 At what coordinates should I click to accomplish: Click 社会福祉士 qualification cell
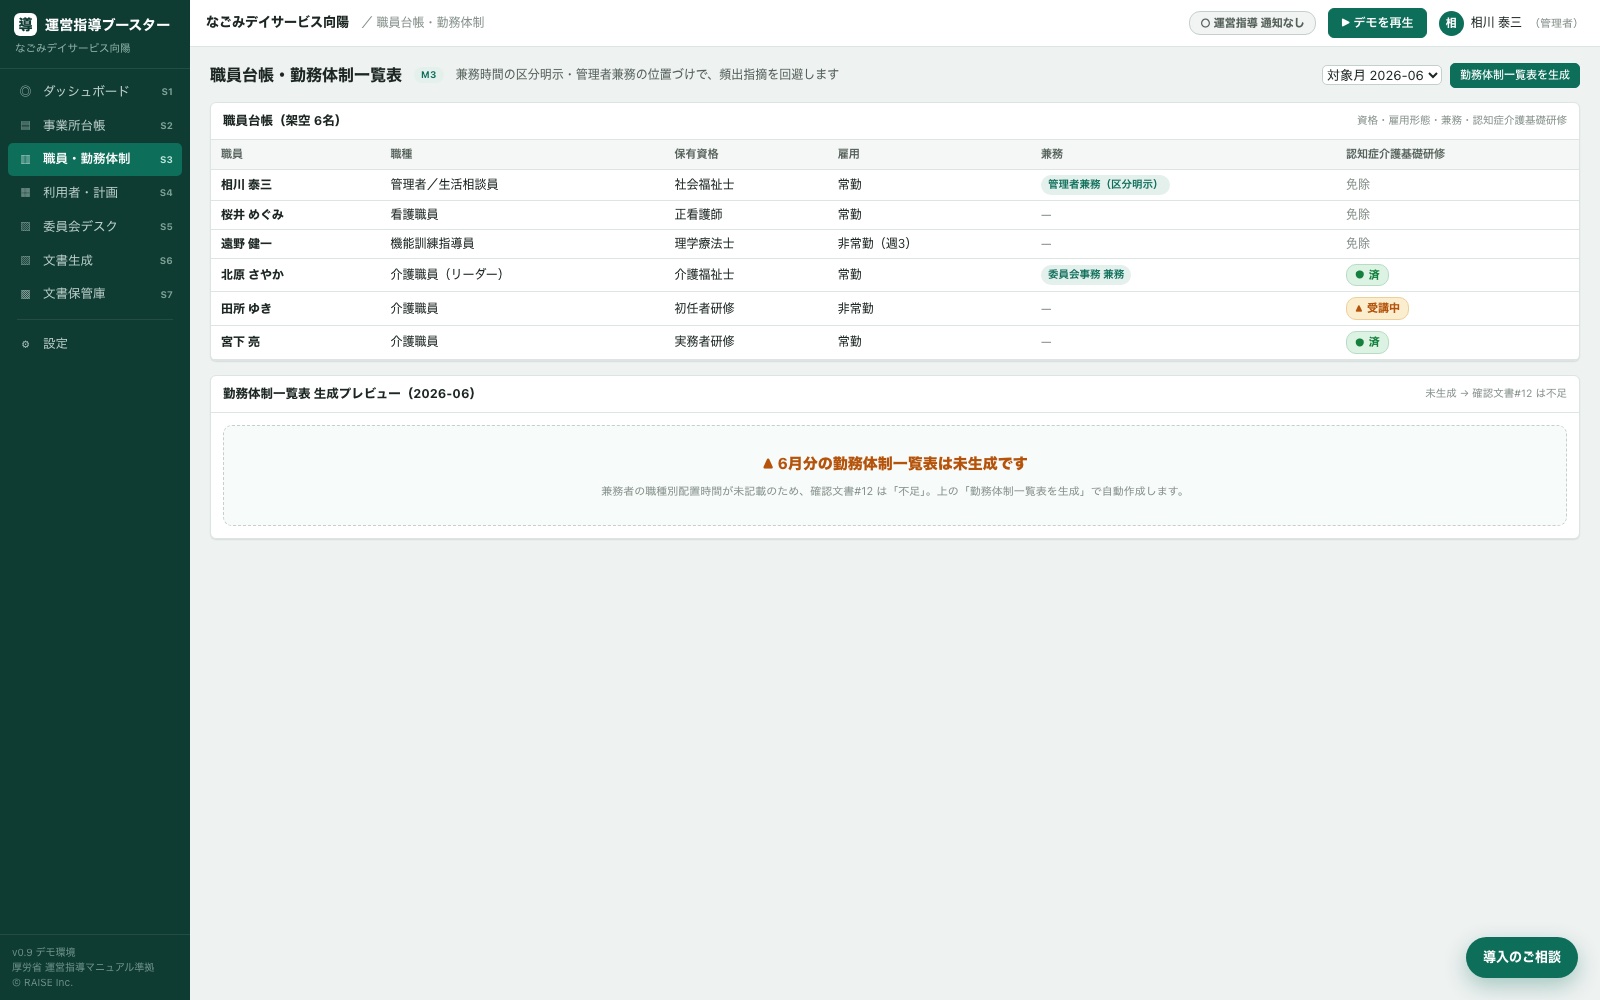coord(704,185)
